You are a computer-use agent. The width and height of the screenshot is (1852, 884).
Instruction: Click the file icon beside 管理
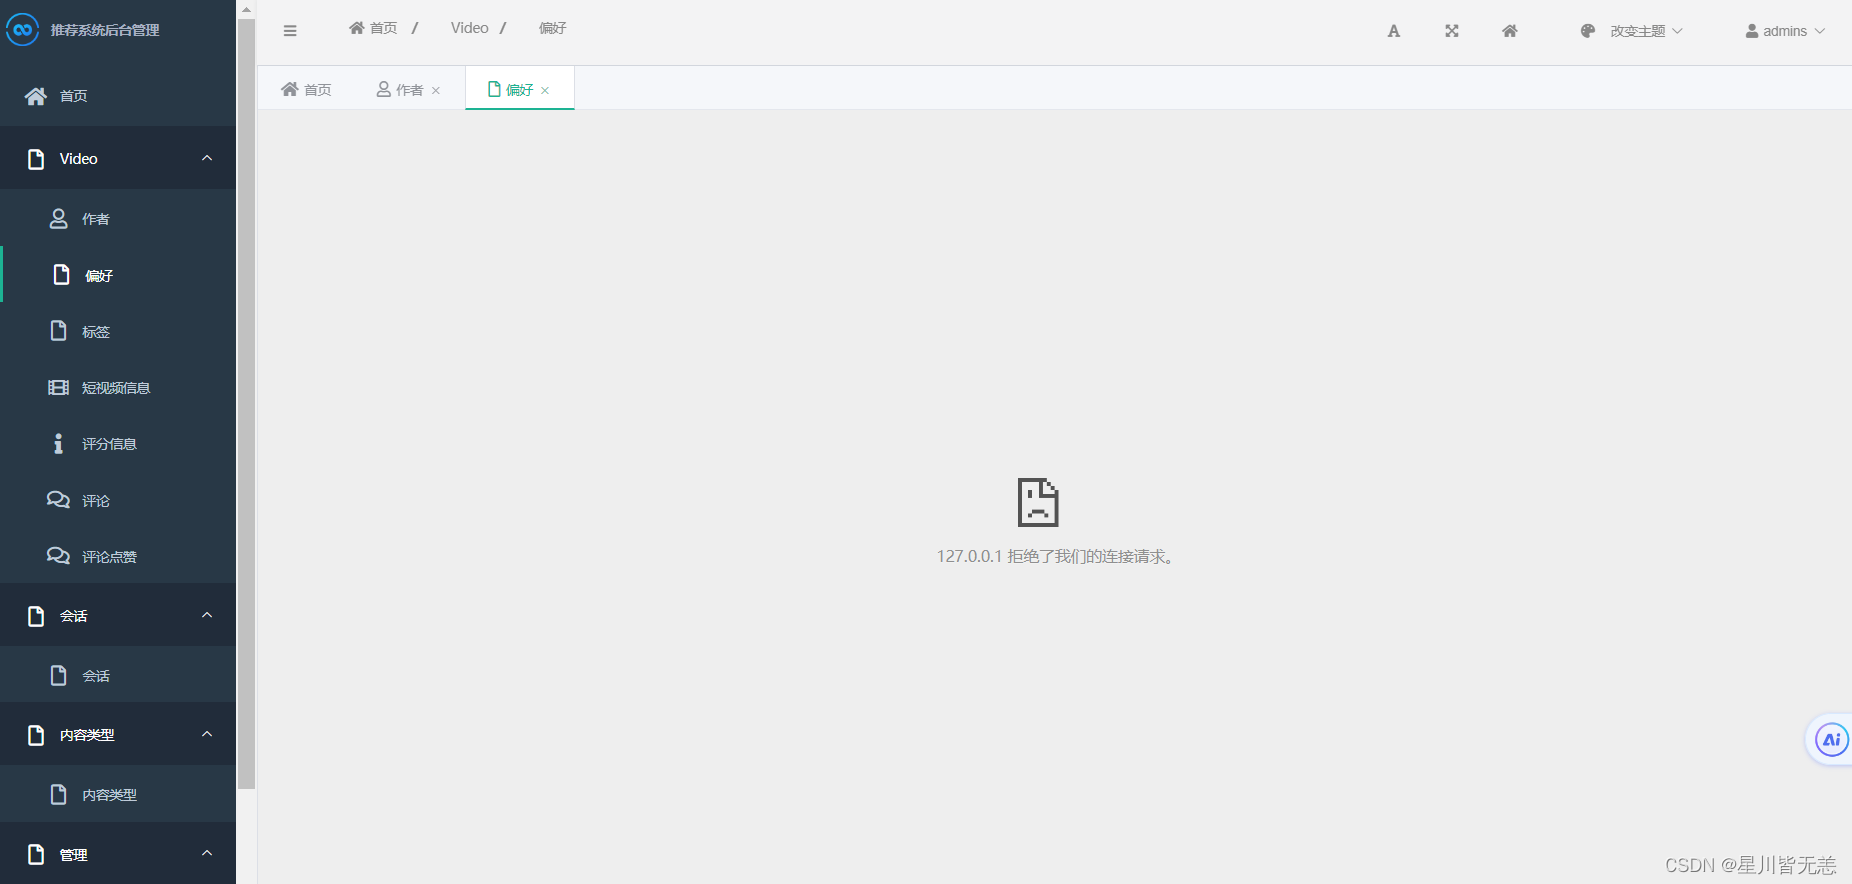(36, 854)
